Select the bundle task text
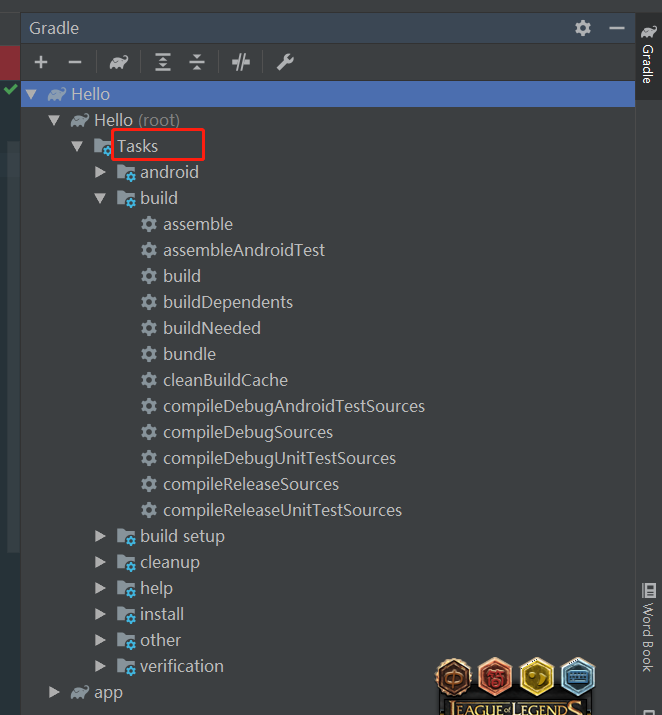The image size is (662, 715). pos(190,354)
